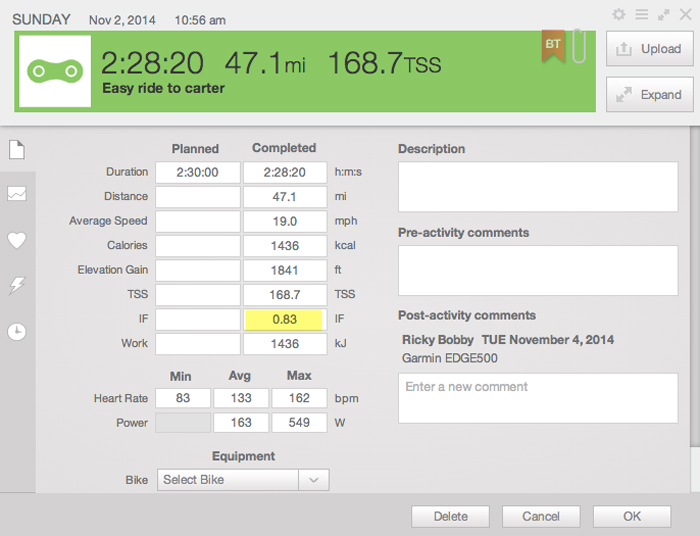
Task: Click the header distance 47.1 mi
Action: tap(265, 62)
